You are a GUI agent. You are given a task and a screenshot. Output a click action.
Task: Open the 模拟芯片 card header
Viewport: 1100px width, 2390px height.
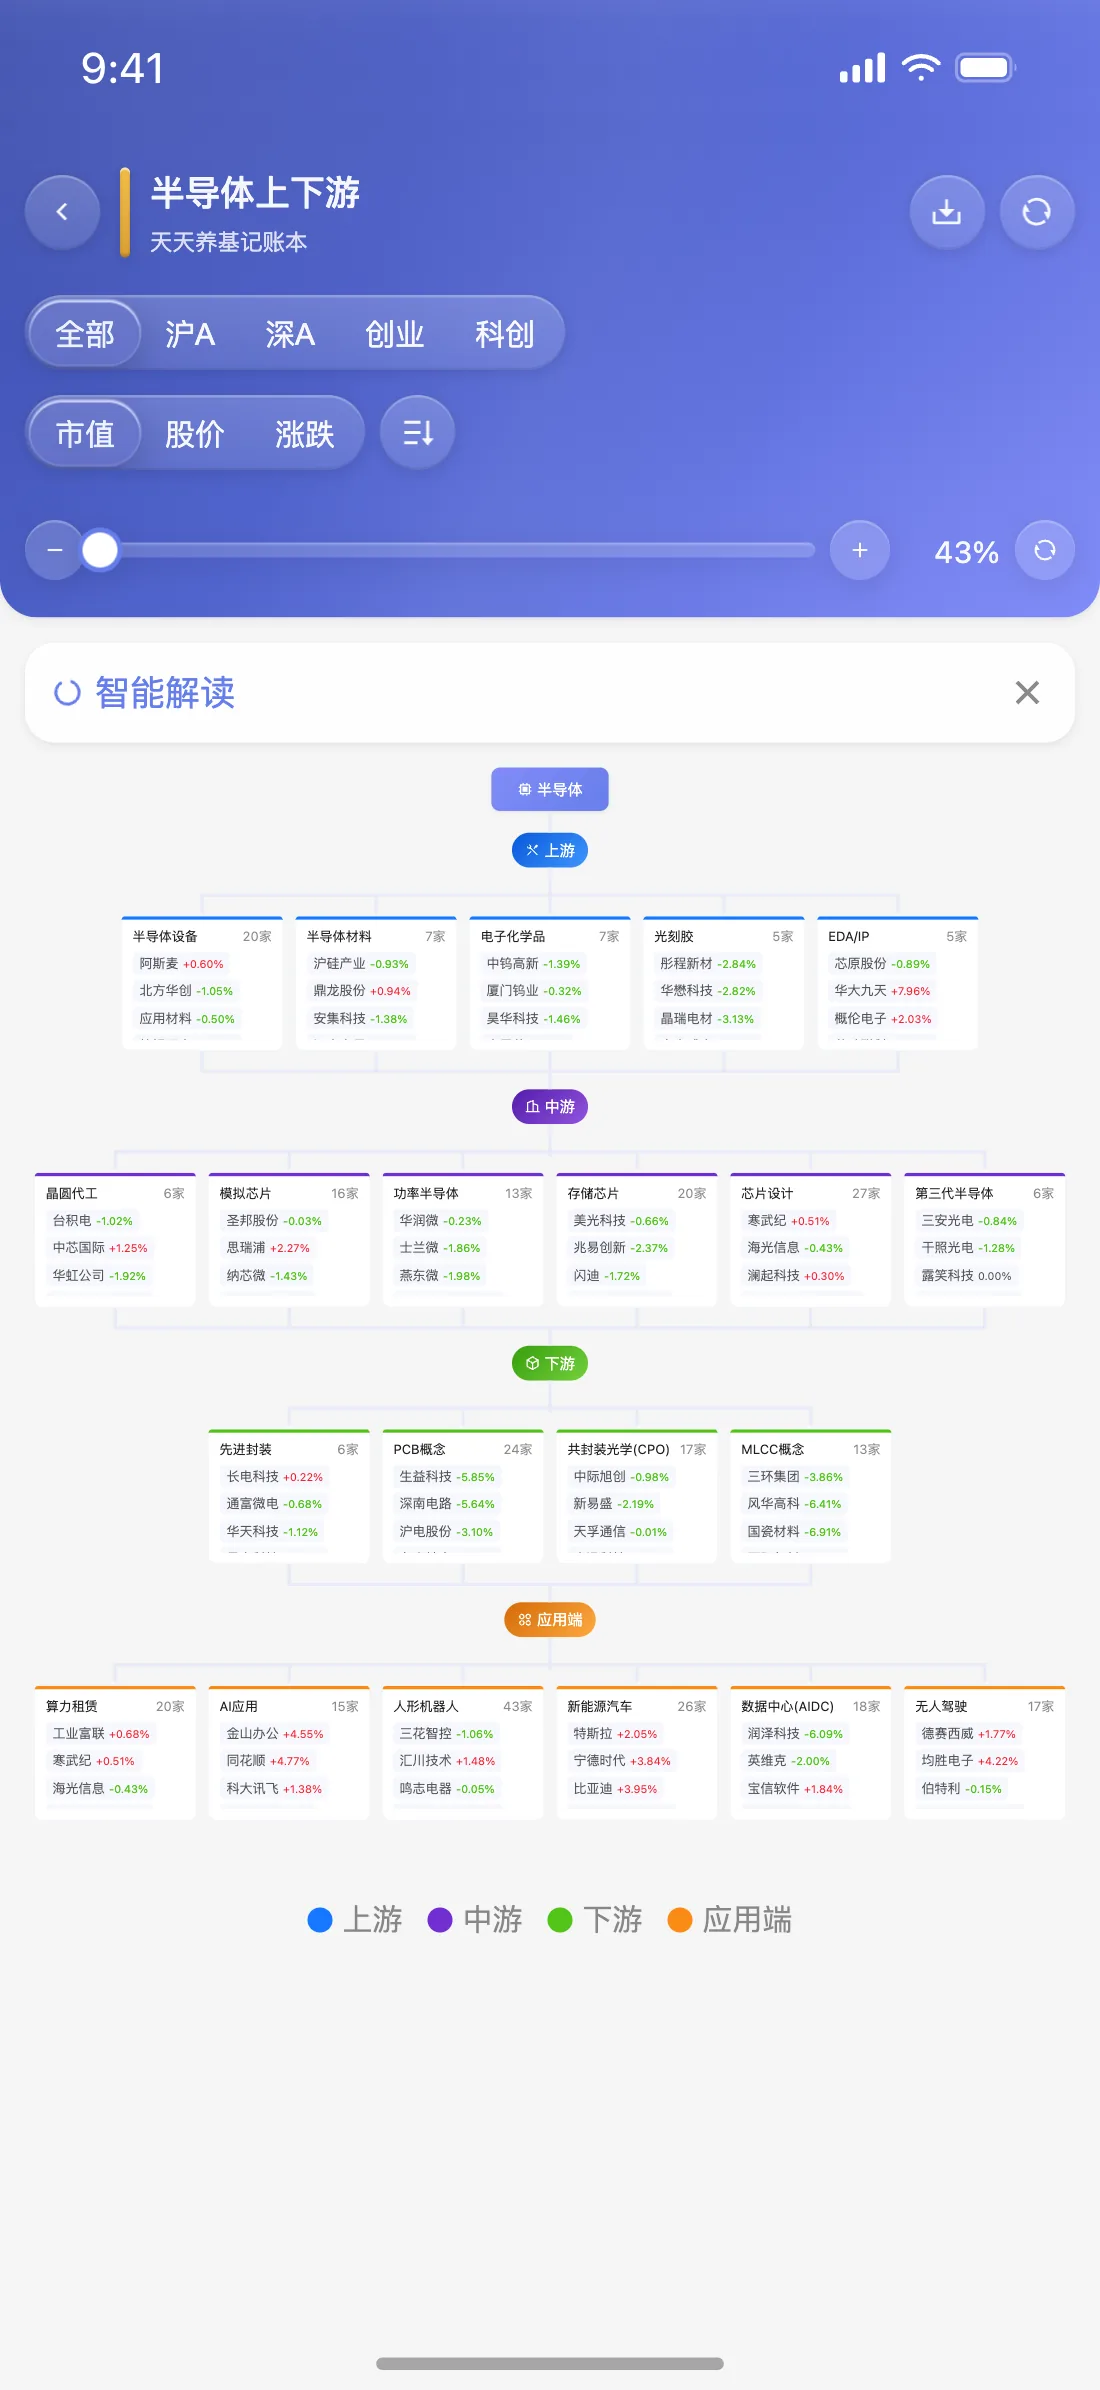point(289,1193)
